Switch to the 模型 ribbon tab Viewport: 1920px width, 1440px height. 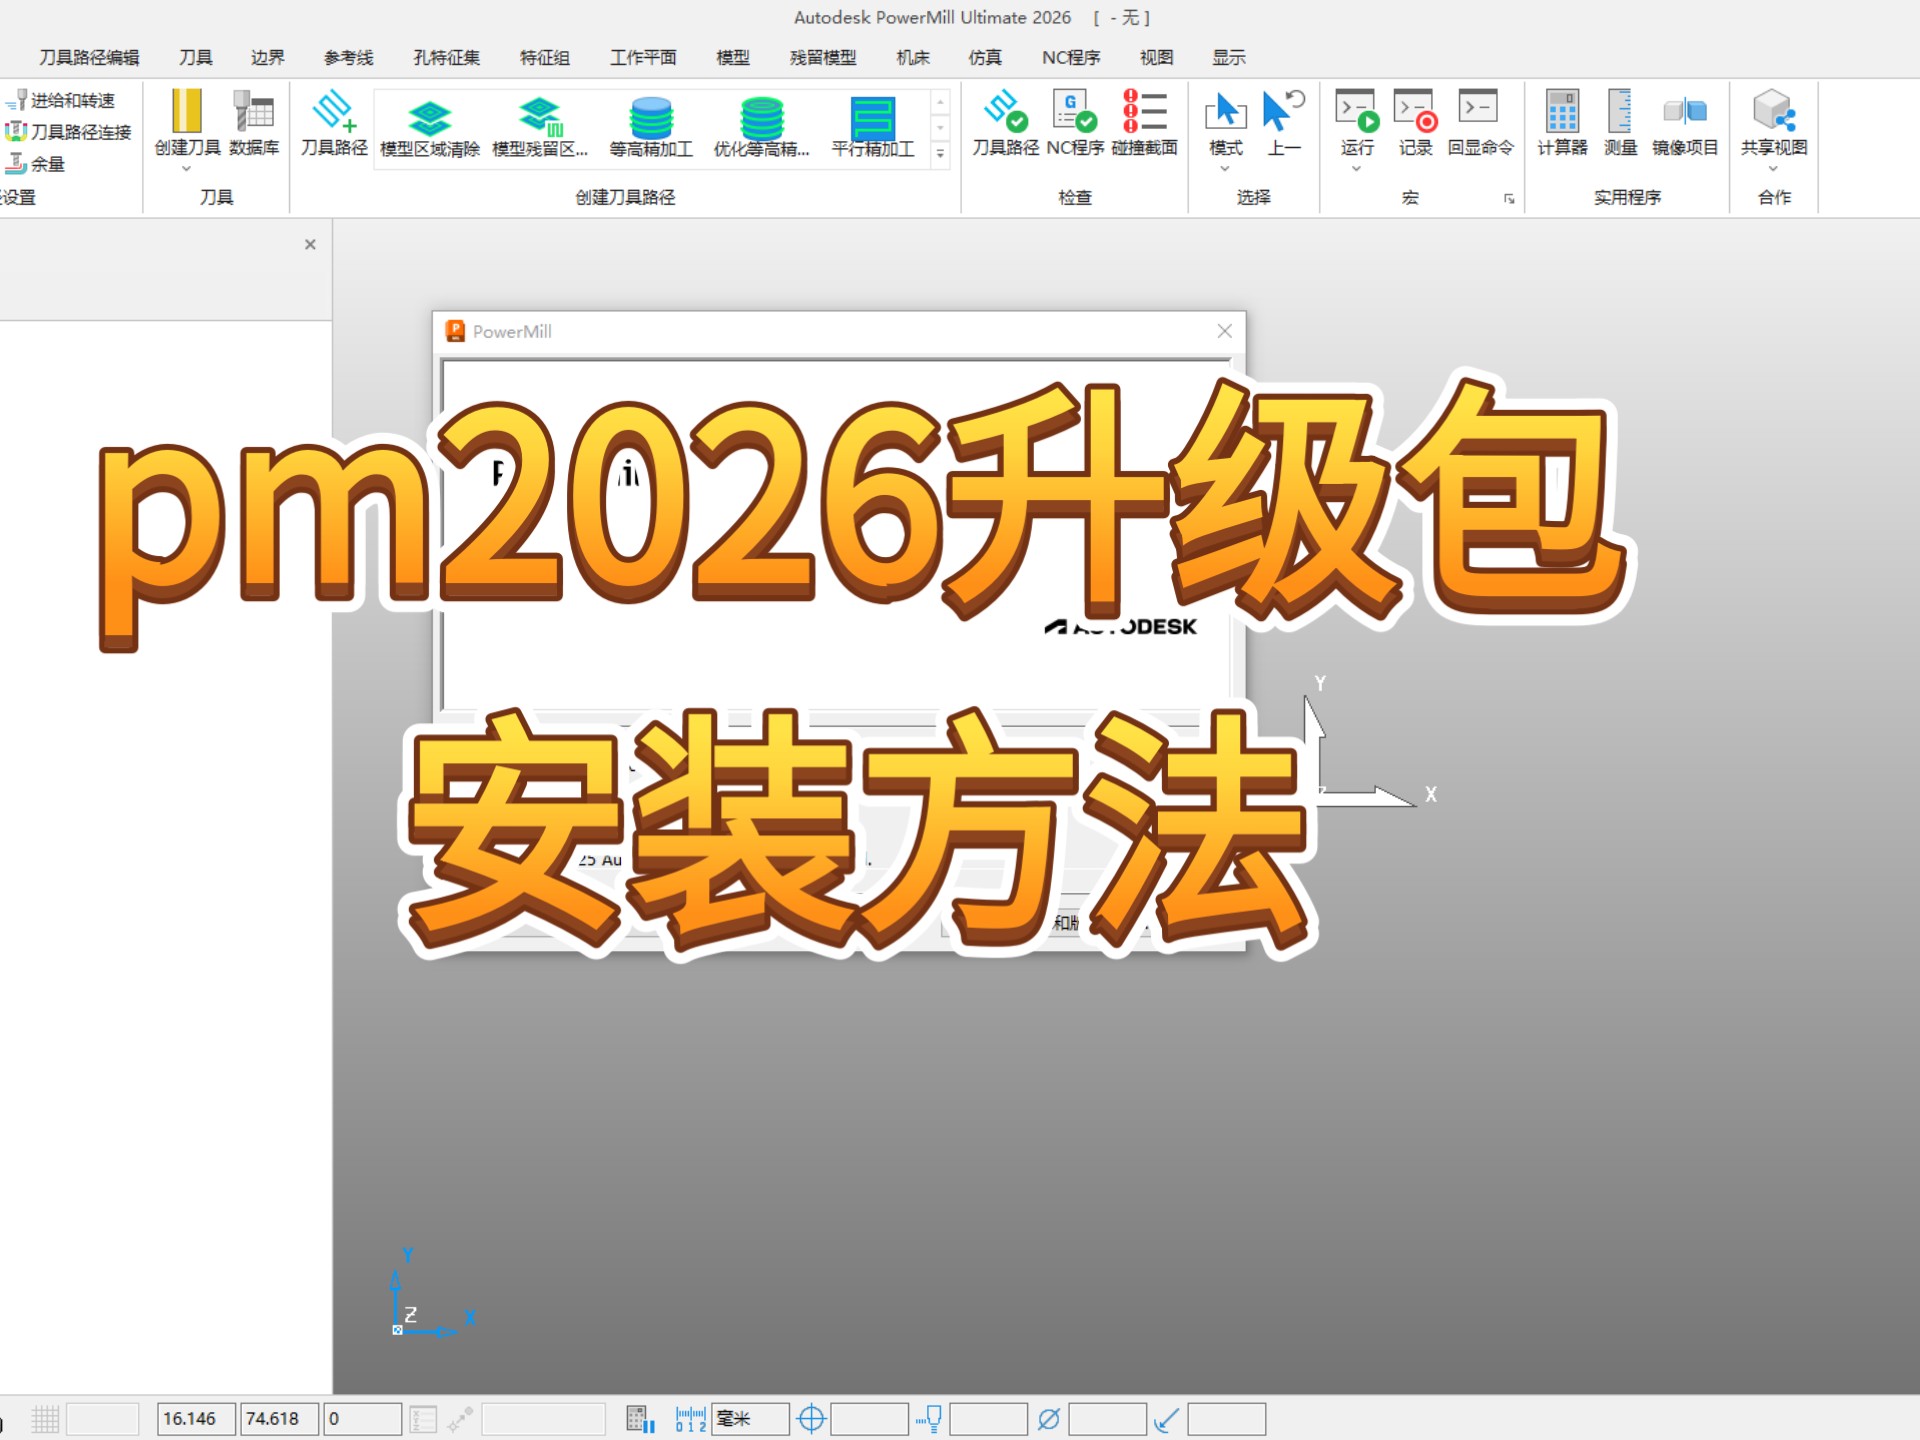[x=733, y=57]
